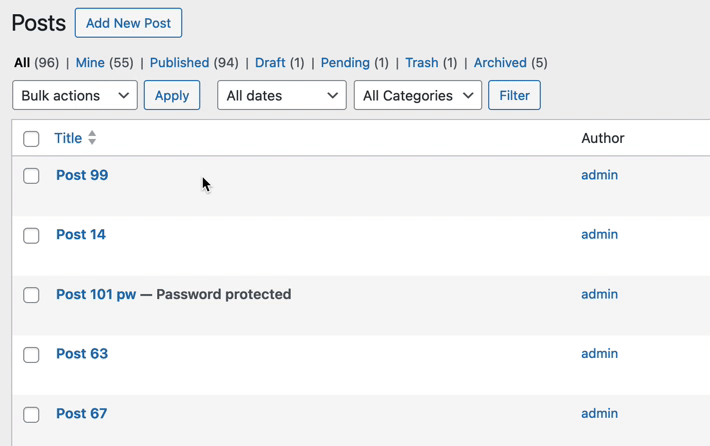Open the Post 67 title link
The width and height of the screenshot is (710, 446).
[81, 413]
